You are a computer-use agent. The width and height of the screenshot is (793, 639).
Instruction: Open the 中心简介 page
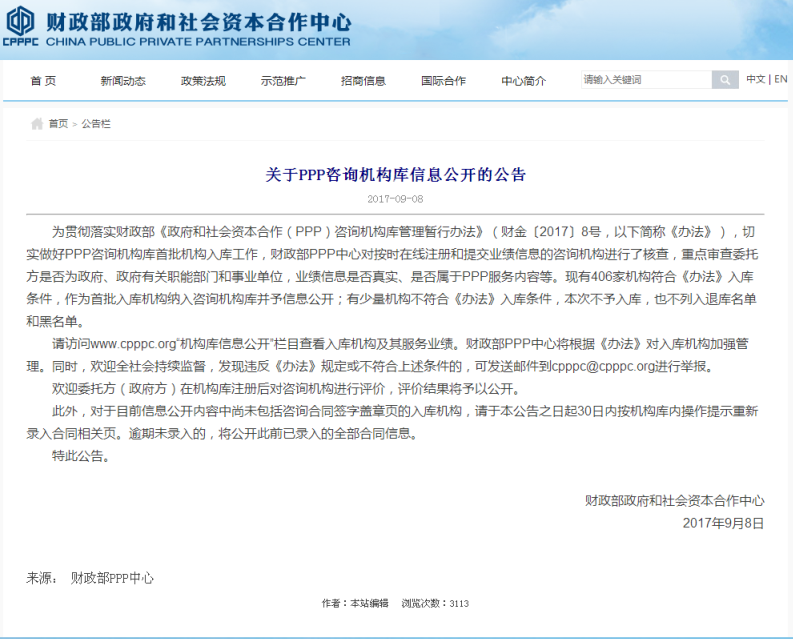pos(523,81)
